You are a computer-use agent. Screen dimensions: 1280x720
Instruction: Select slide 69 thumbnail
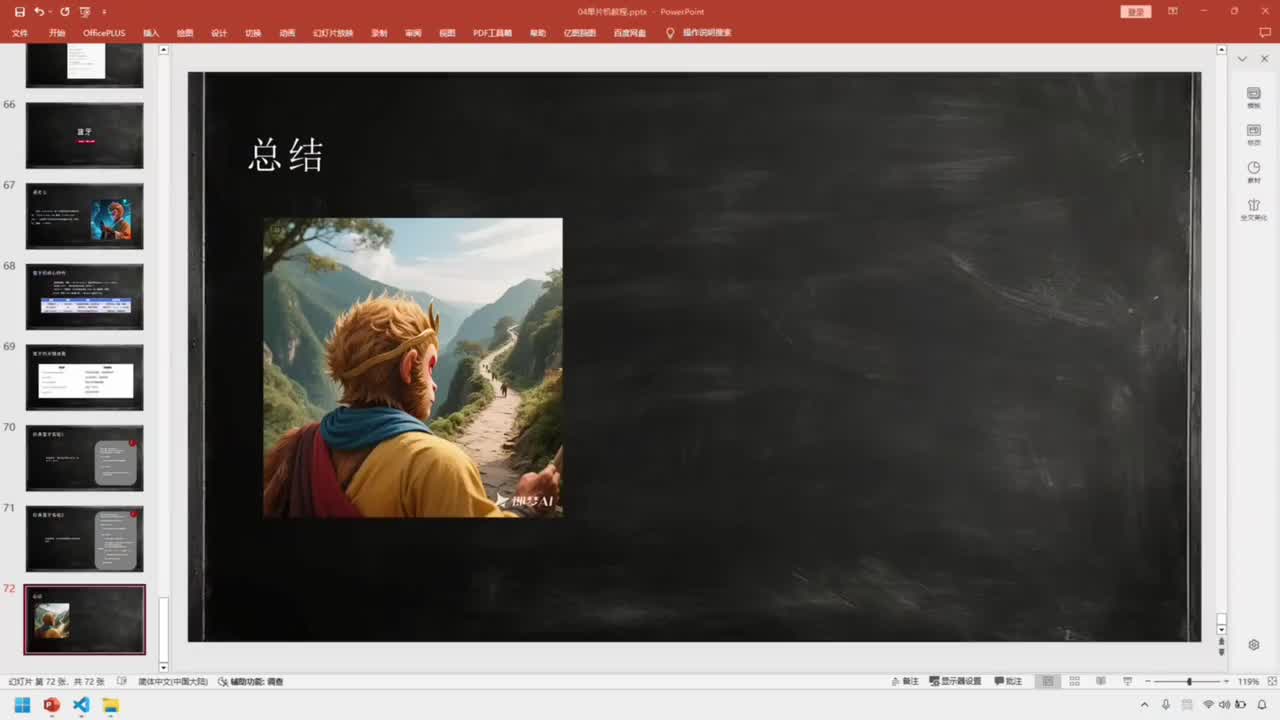tap(85, 377)
